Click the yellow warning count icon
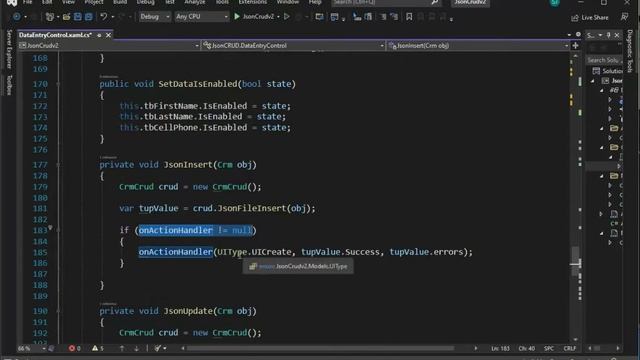 click(x=95, y=348)
